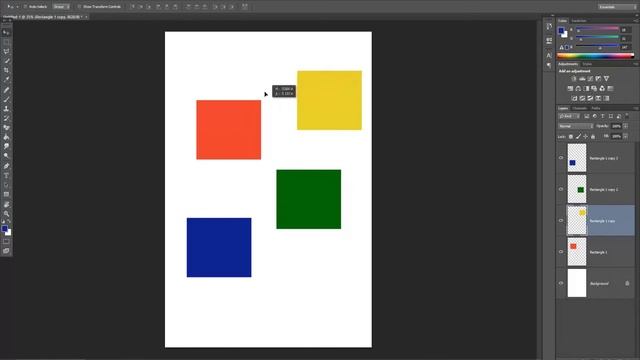
Task: Hide the Rectangle 1 copy 3 layer
Action: 561,158
